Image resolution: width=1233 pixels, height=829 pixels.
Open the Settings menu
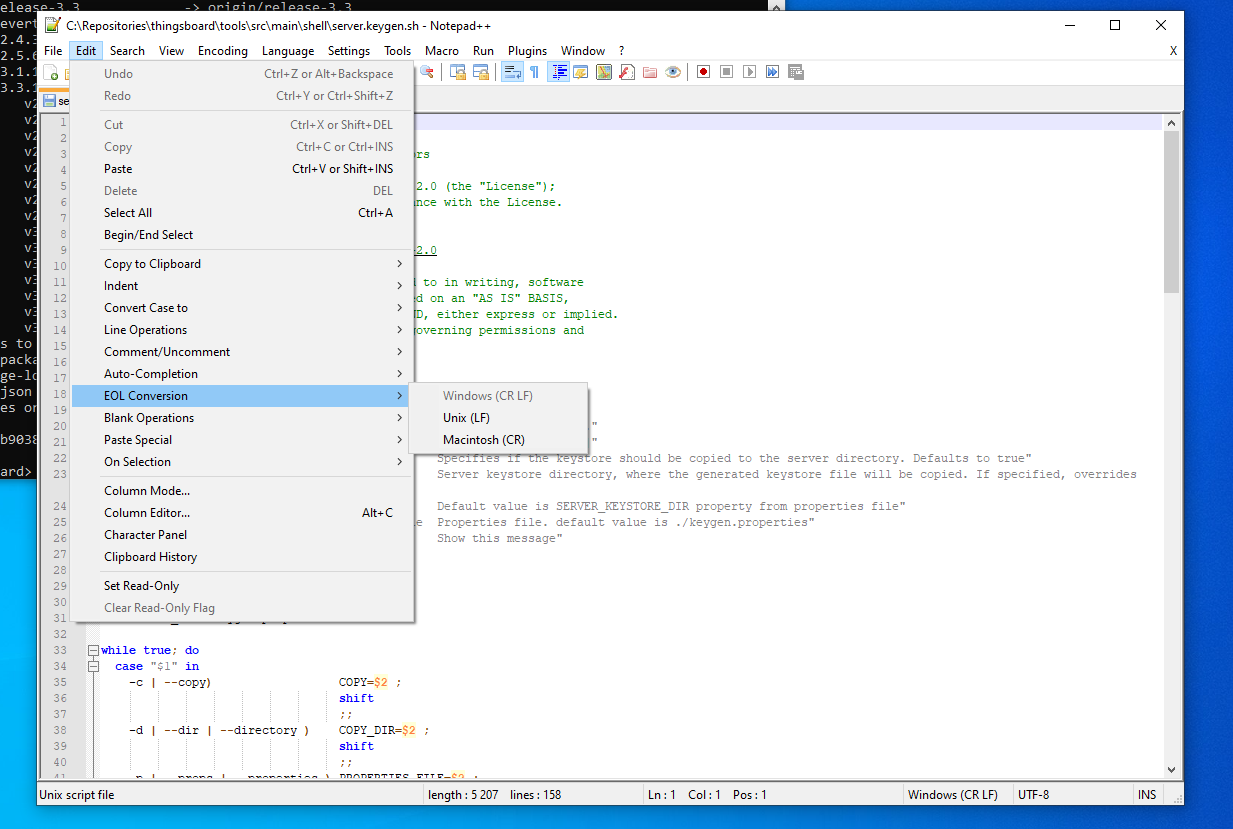(349, 51)
